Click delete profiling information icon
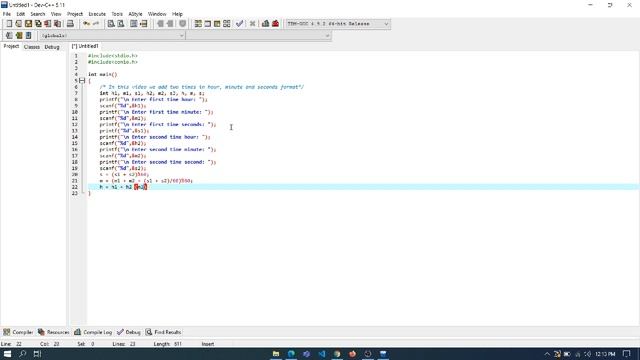The height and width of the screenshot is (360, 640). 276,24
